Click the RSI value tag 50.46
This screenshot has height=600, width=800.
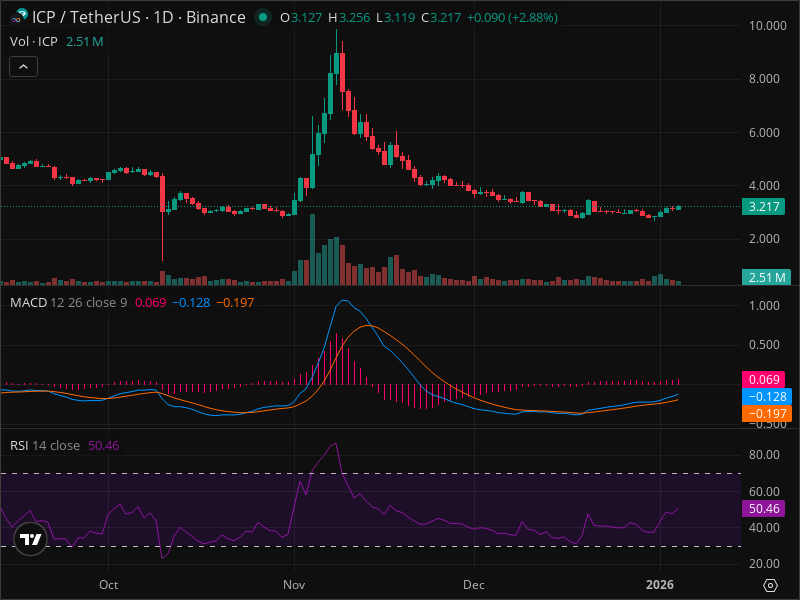pos(763,509)
